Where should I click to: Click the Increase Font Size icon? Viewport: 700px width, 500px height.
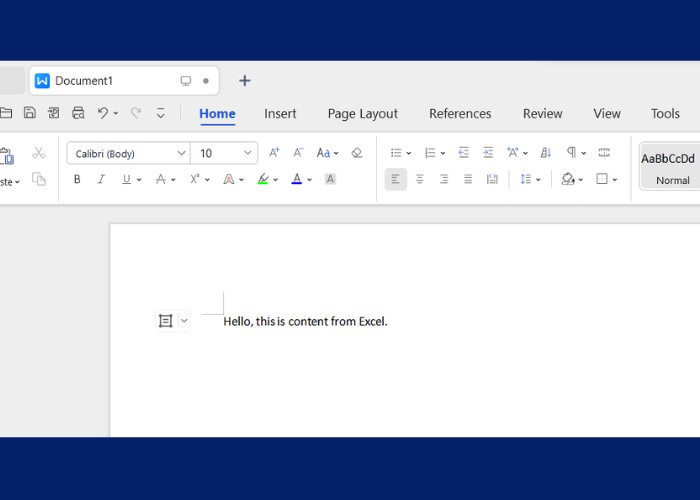click(274, 153)
